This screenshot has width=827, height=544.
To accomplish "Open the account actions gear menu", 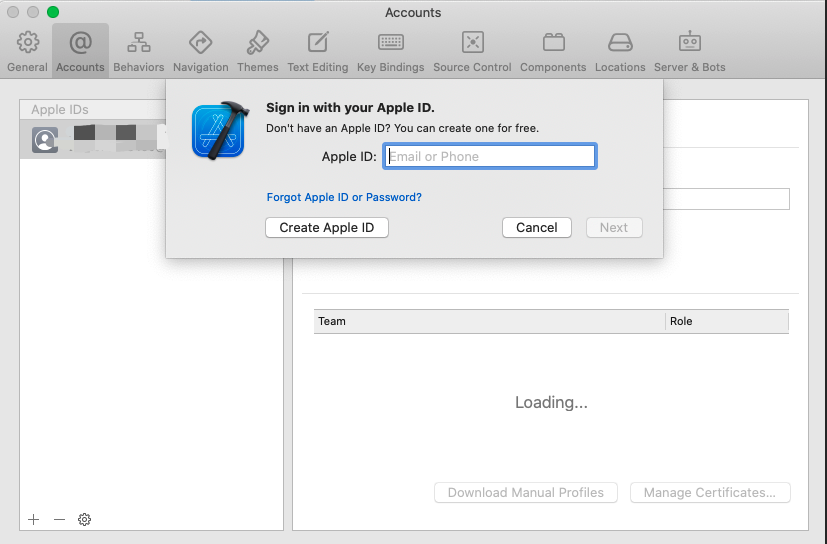I will [x=85, y=519].
